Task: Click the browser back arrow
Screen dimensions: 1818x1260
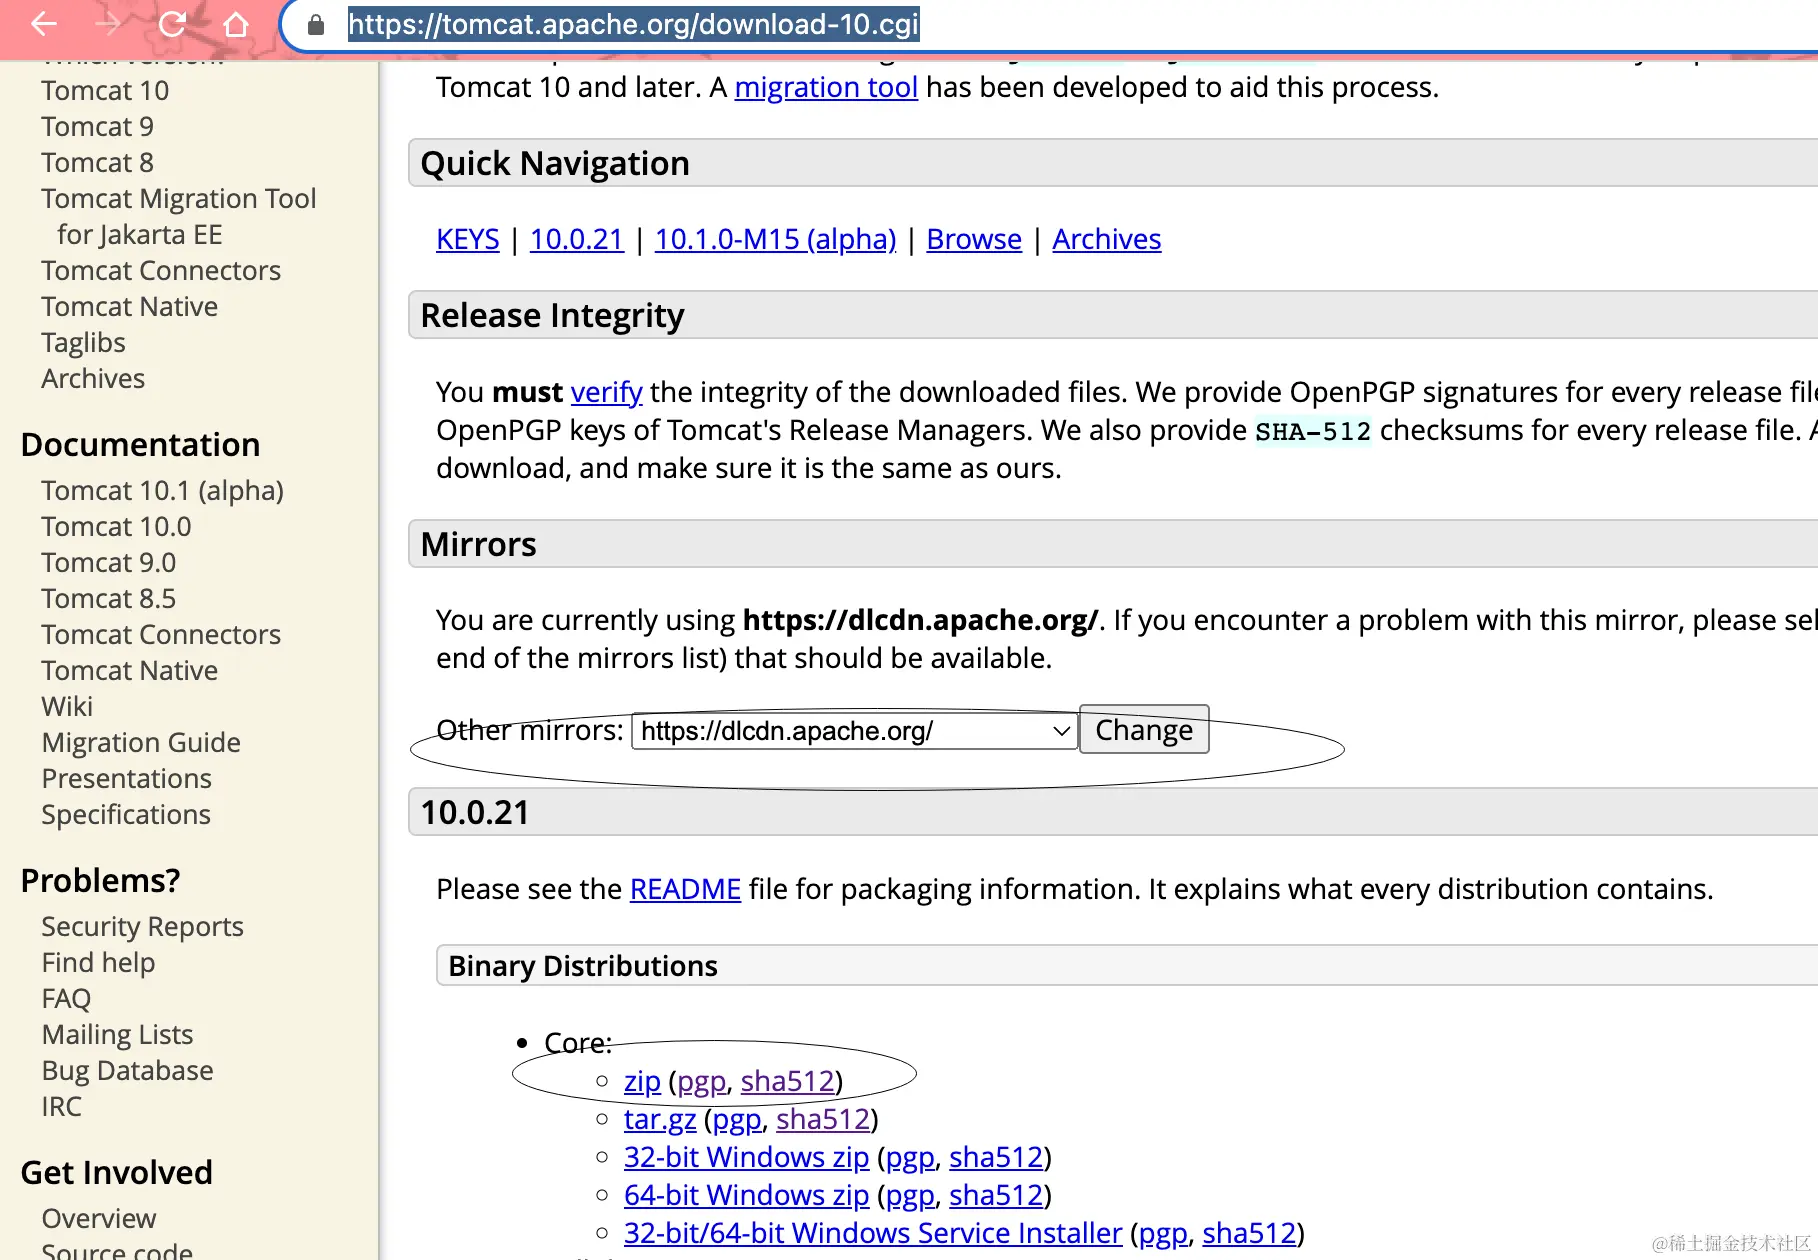Action: [x=44, y=24]
